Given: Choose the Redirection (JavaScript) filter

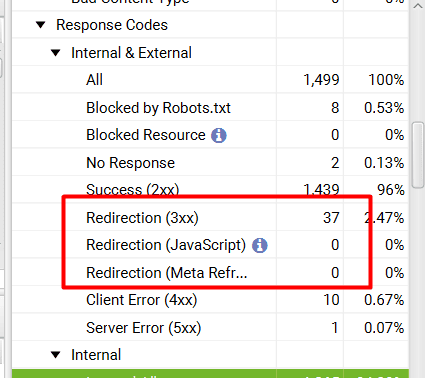Looking at the screenshot, I should [210, 245].
